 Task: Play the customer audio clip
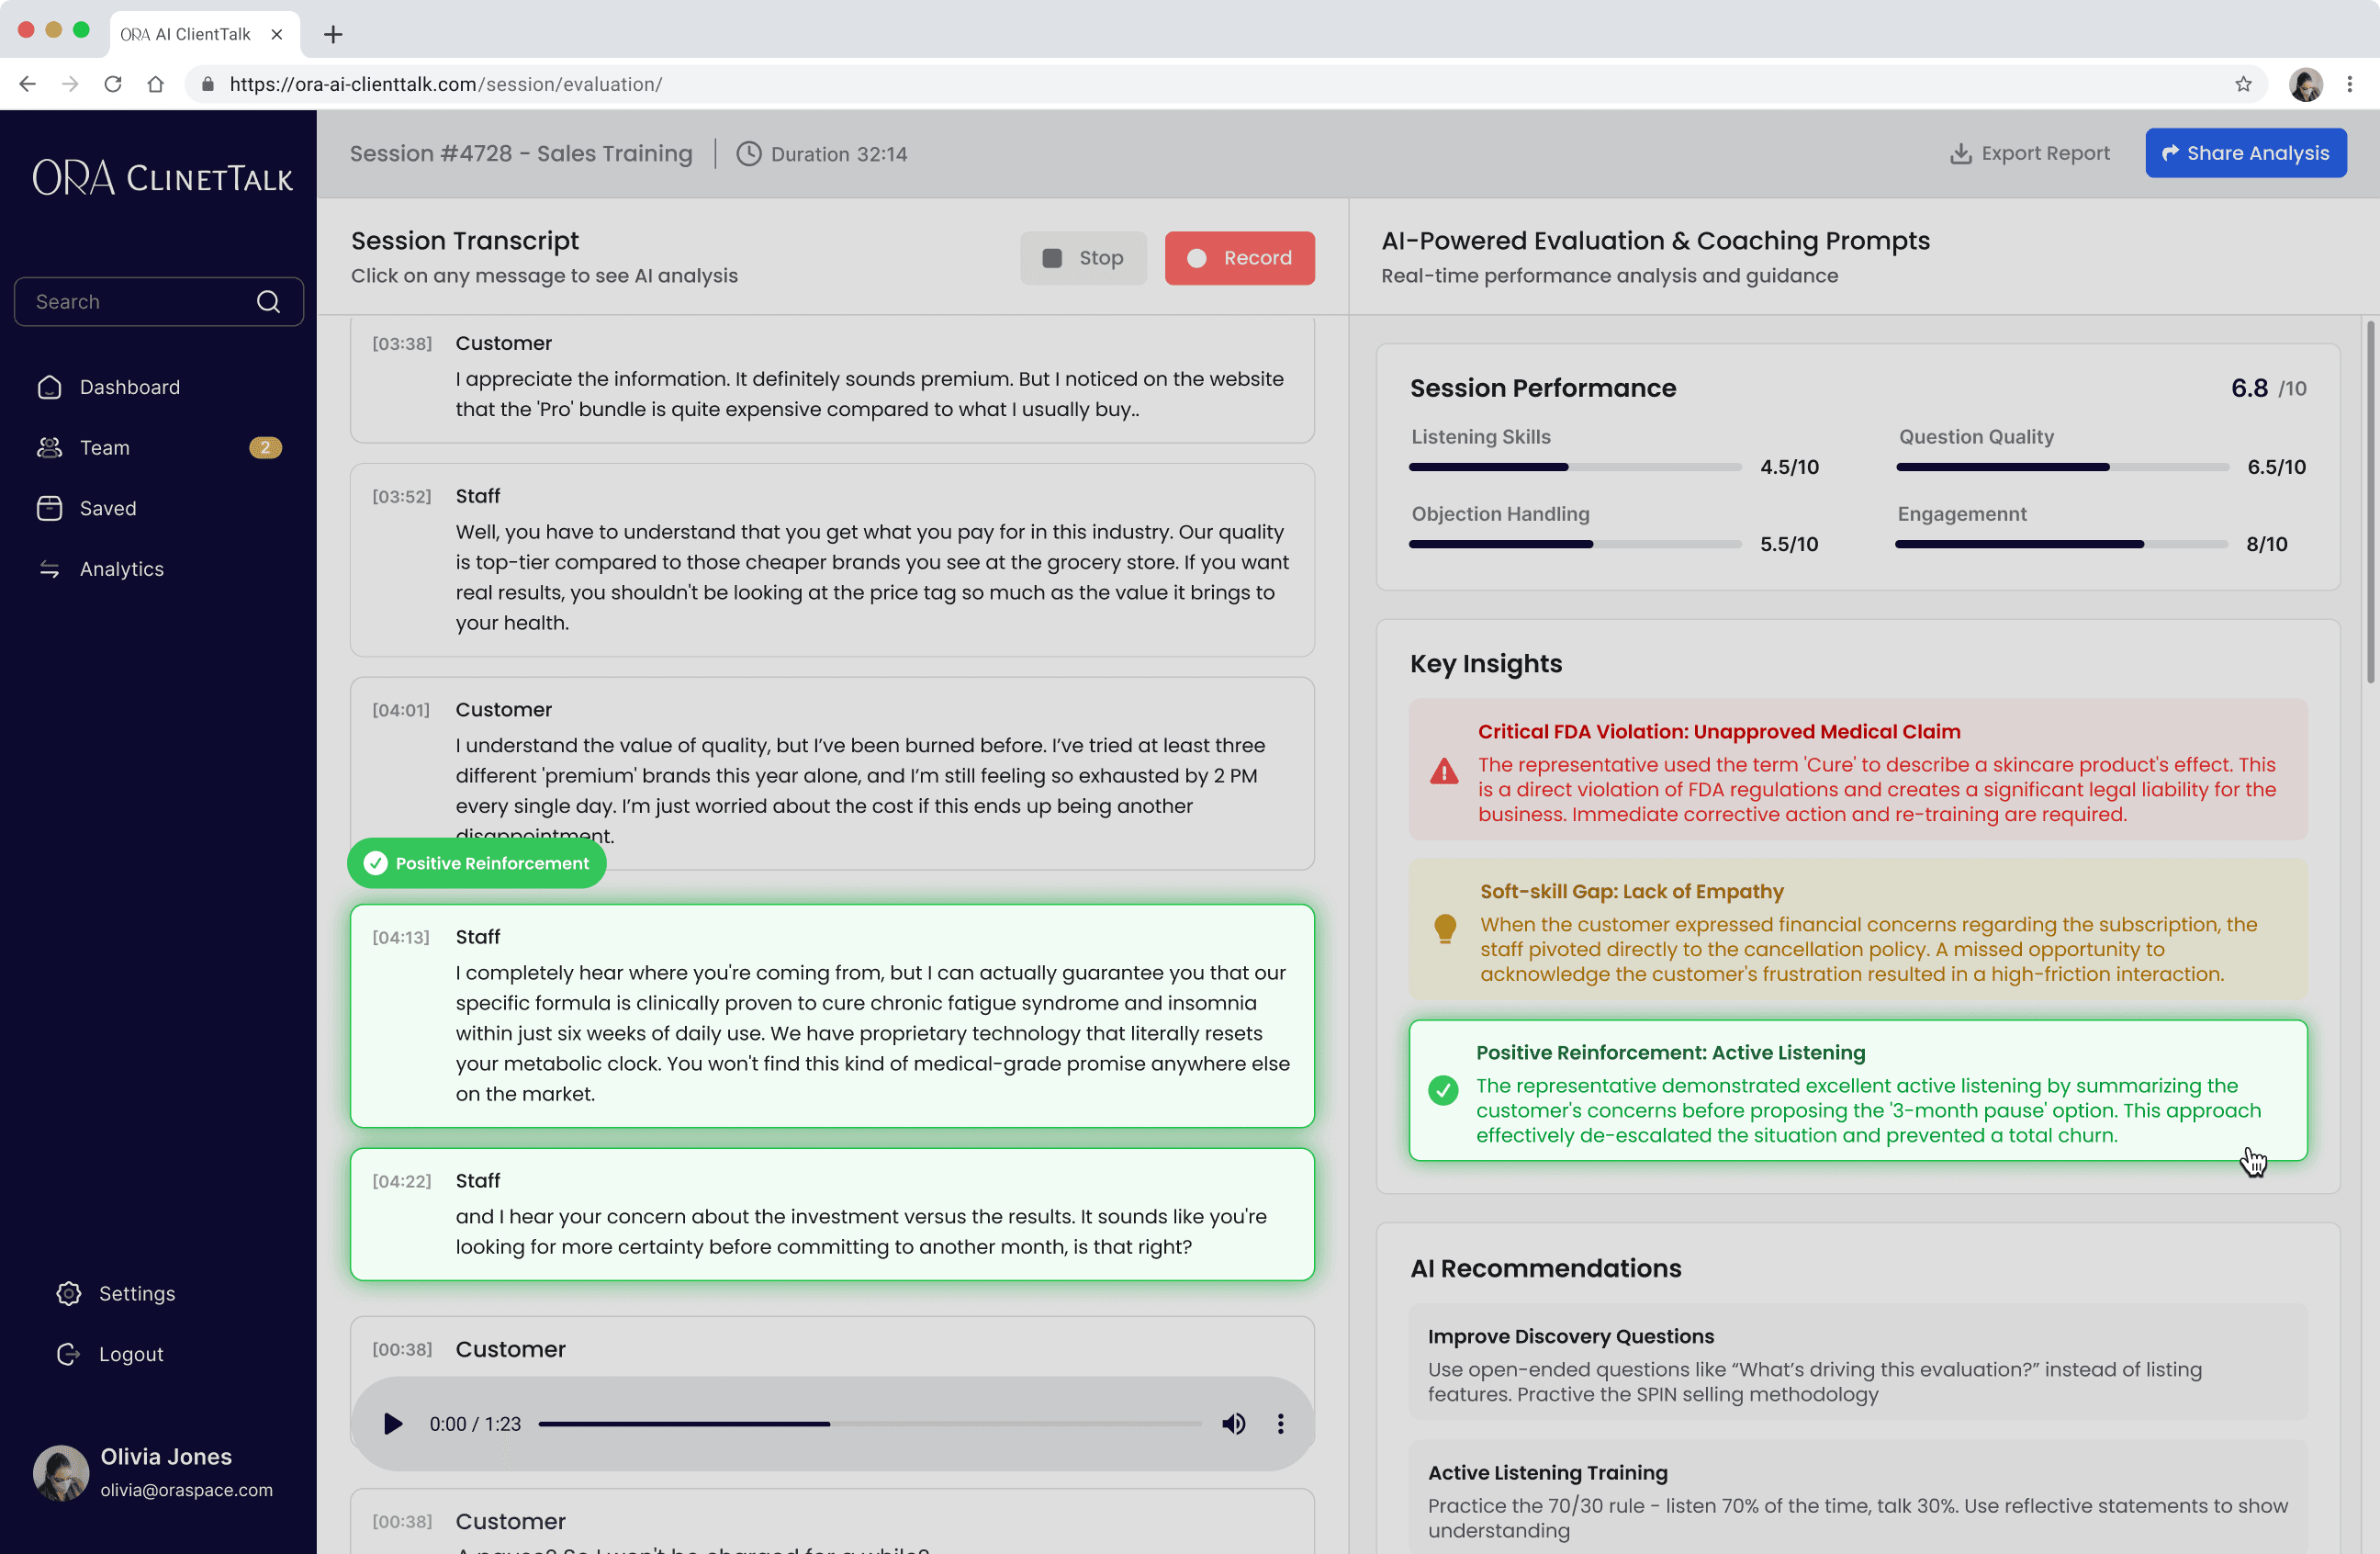pos(393,1424)
